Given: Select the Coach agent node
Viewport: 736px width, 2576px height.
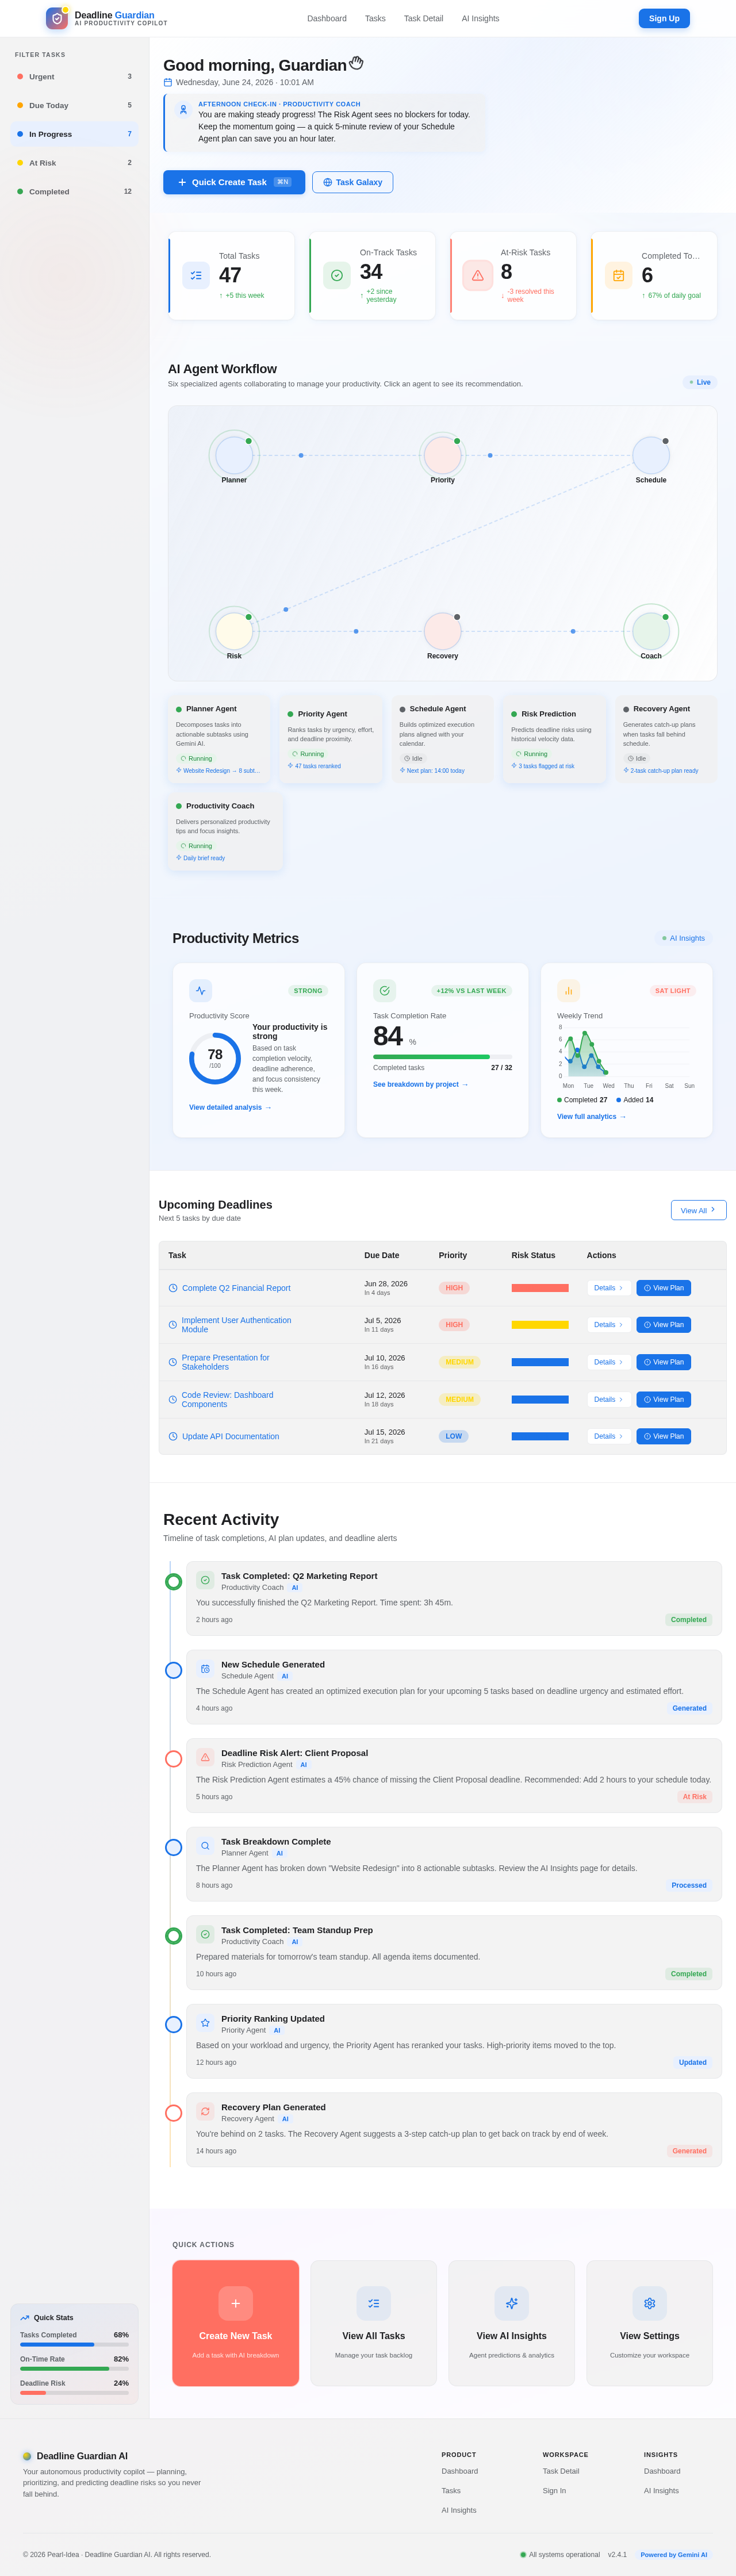Looking at the screenshot, I should pos(651,631).
